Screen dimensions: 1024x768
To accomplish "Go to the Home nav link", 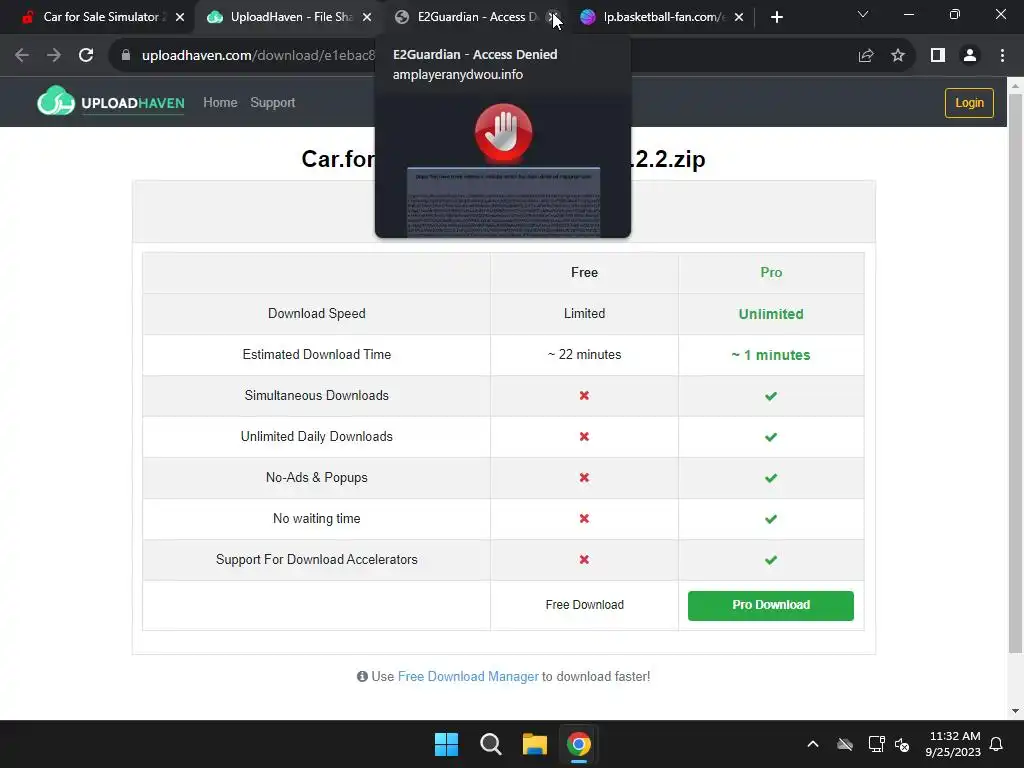I will 220,103.
